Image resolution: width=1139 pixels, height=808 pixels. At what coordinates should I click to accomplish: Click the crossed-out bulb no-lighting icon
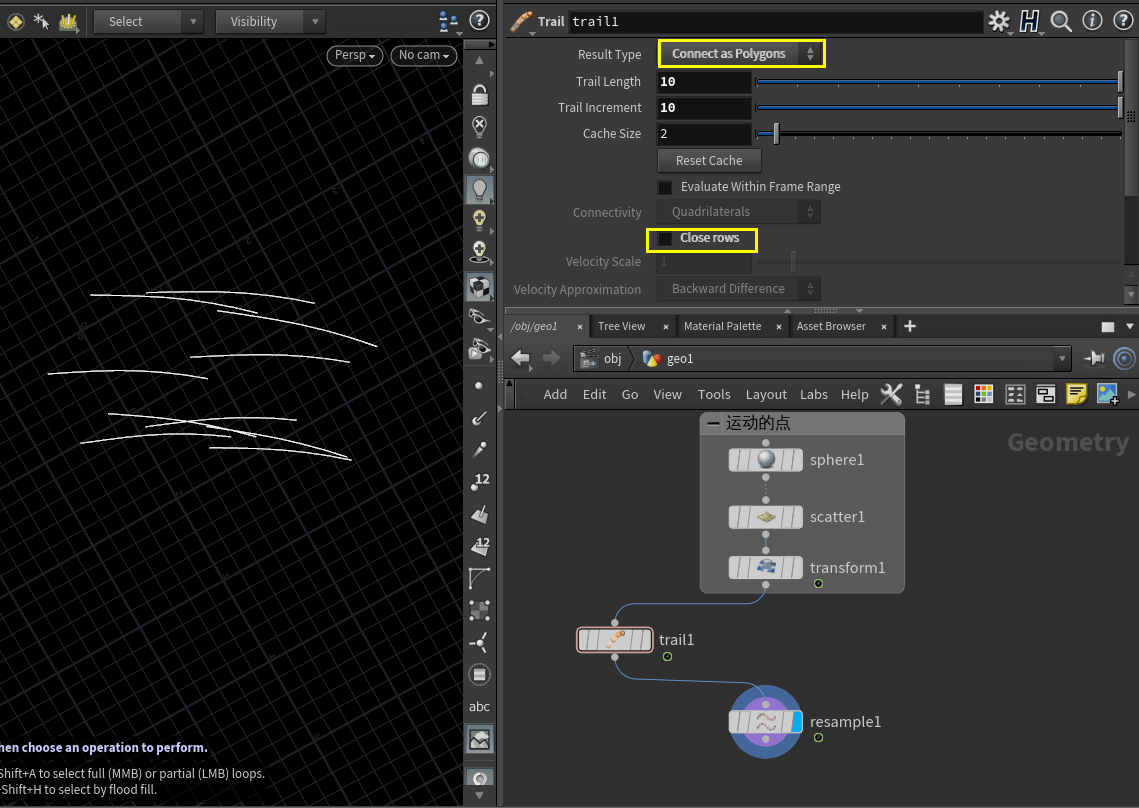click(479, 126)
